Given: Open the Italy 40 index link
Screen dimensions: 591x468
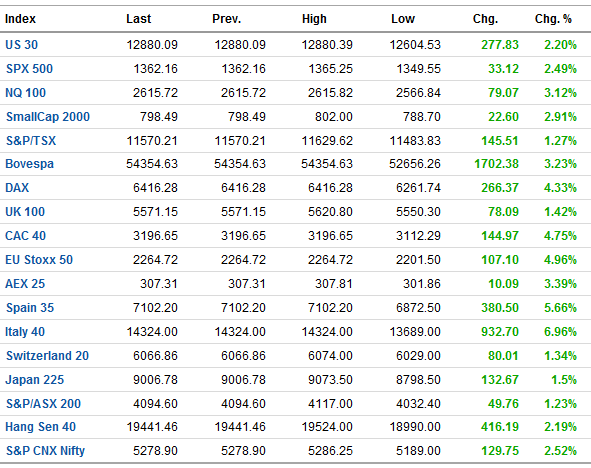Looking at the screenshot, I should [x=25, y=332].
